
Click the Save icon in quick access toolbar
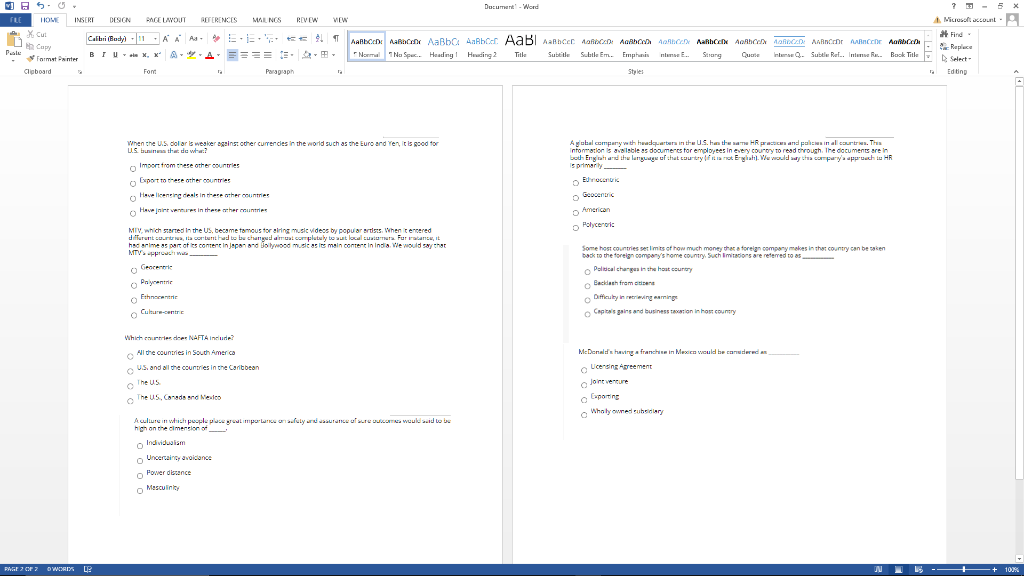pos(25,6)
